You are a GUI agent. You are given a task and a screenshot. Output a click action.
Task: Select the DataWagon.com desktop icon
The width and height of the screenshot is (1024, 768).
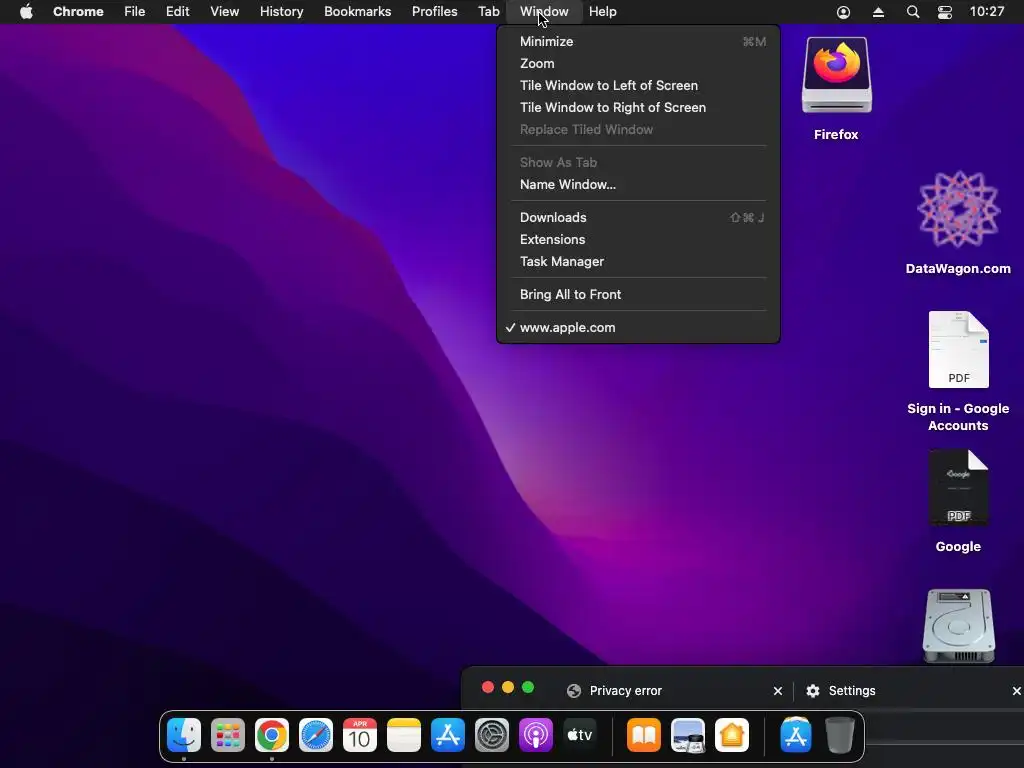958,210
